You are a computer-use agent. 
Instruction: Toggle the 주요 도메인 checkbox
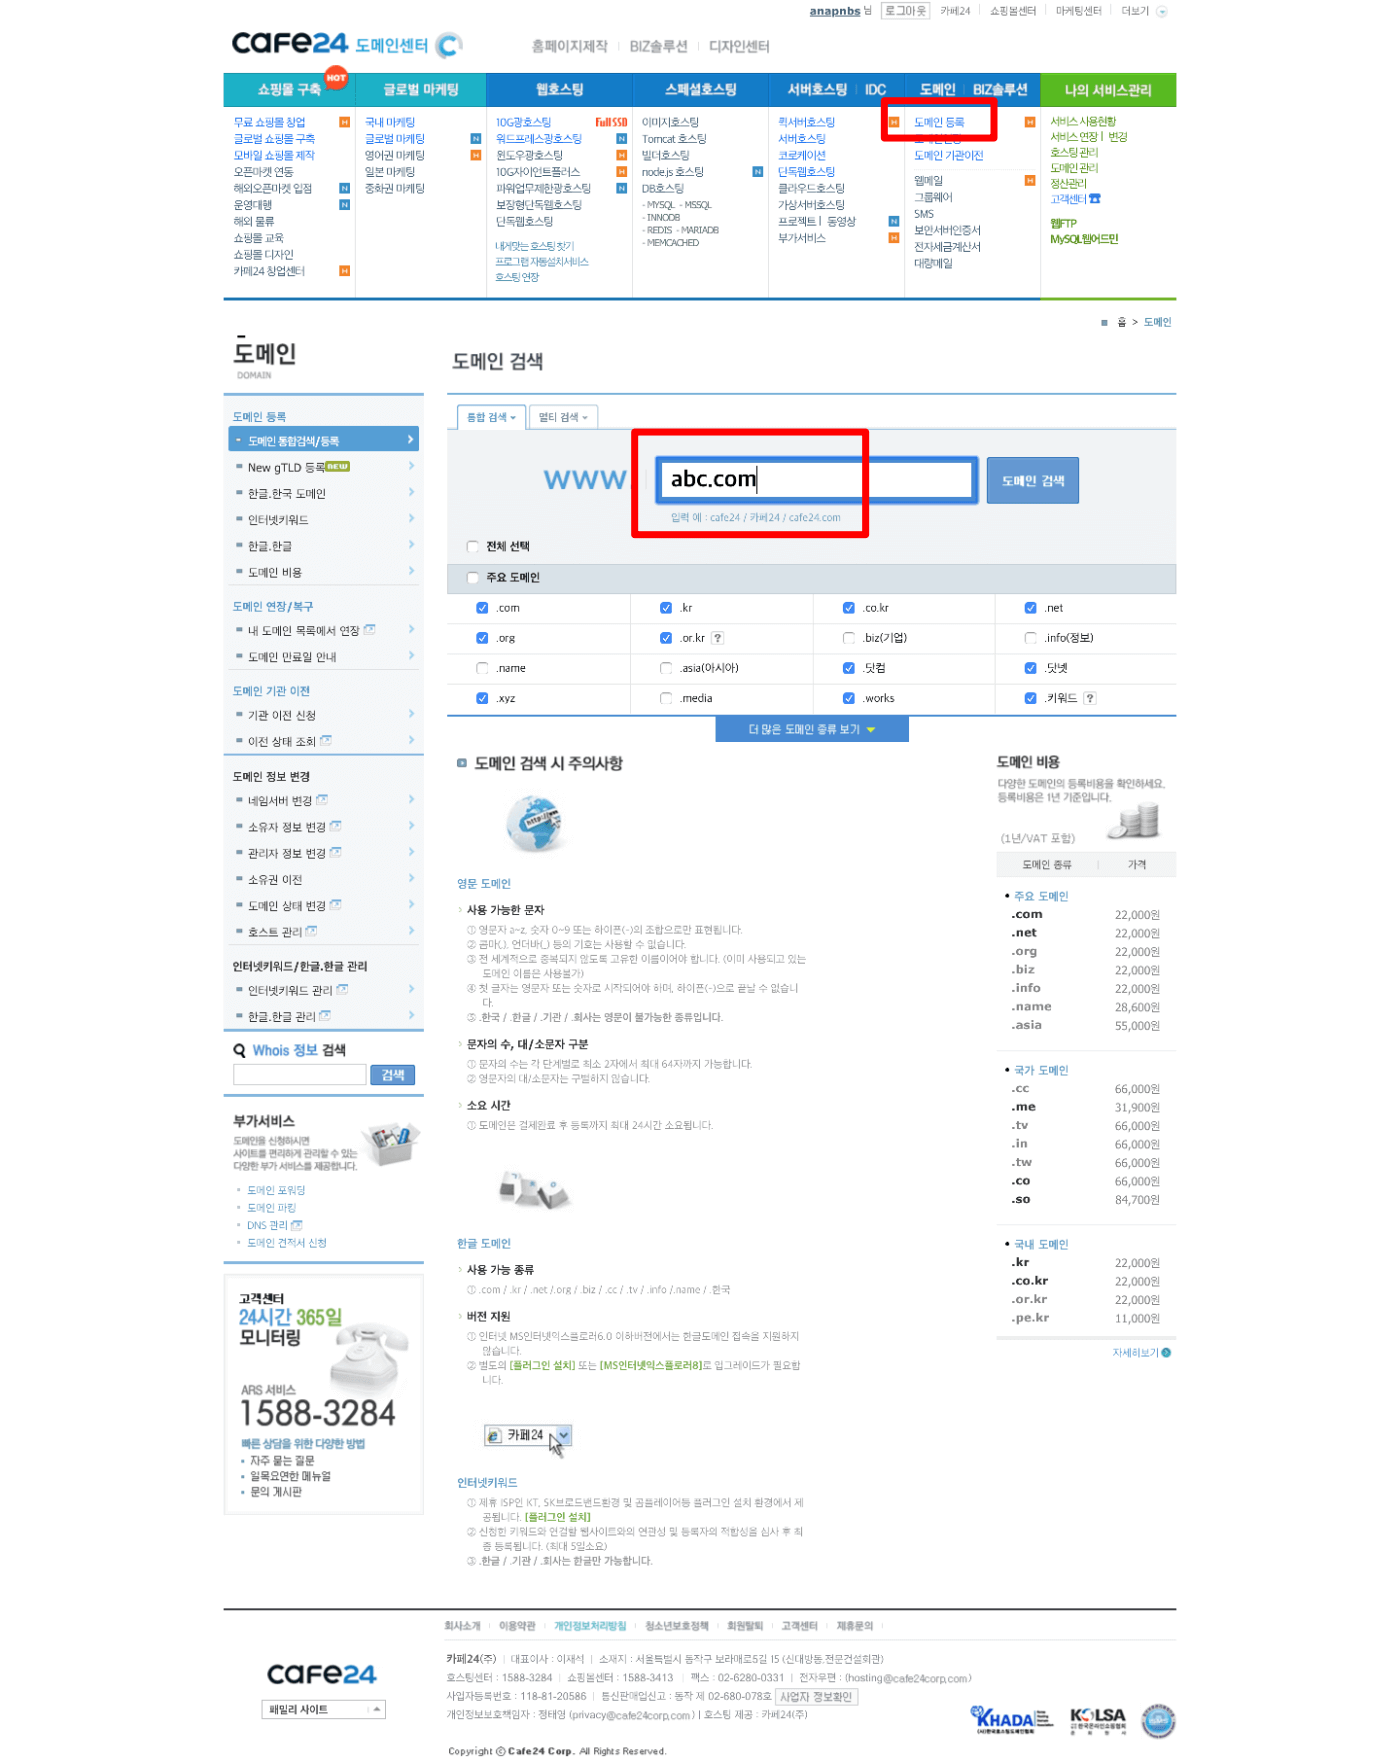pyautogui.click(x=473, y=577)
